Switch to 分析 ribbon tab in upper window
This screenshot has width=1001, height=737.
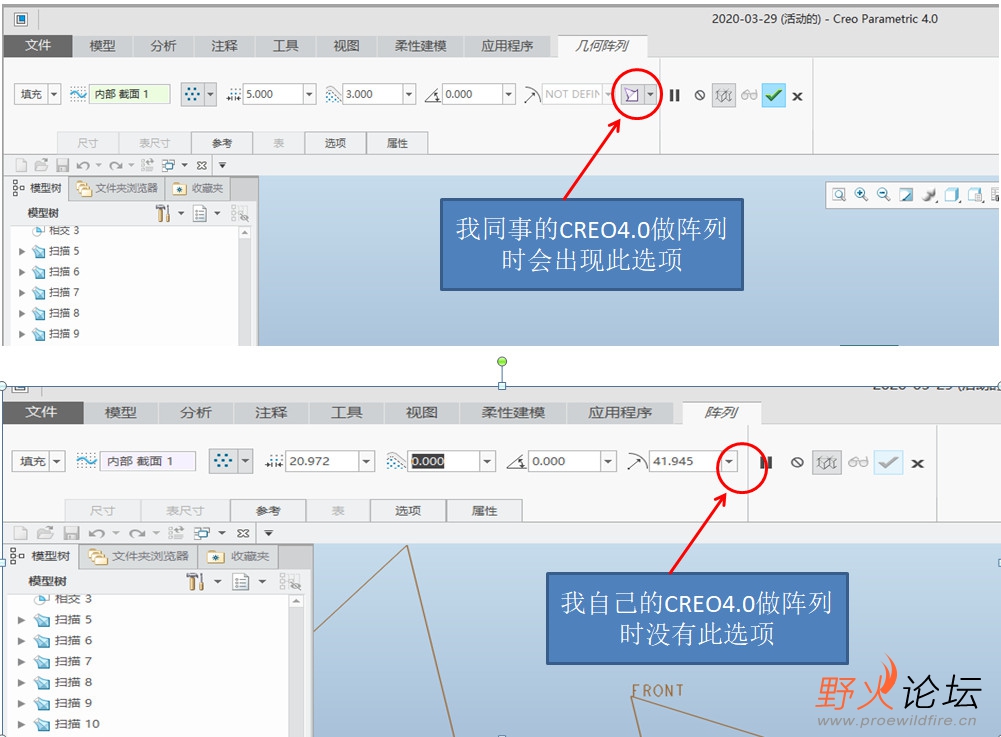point(163,46)
